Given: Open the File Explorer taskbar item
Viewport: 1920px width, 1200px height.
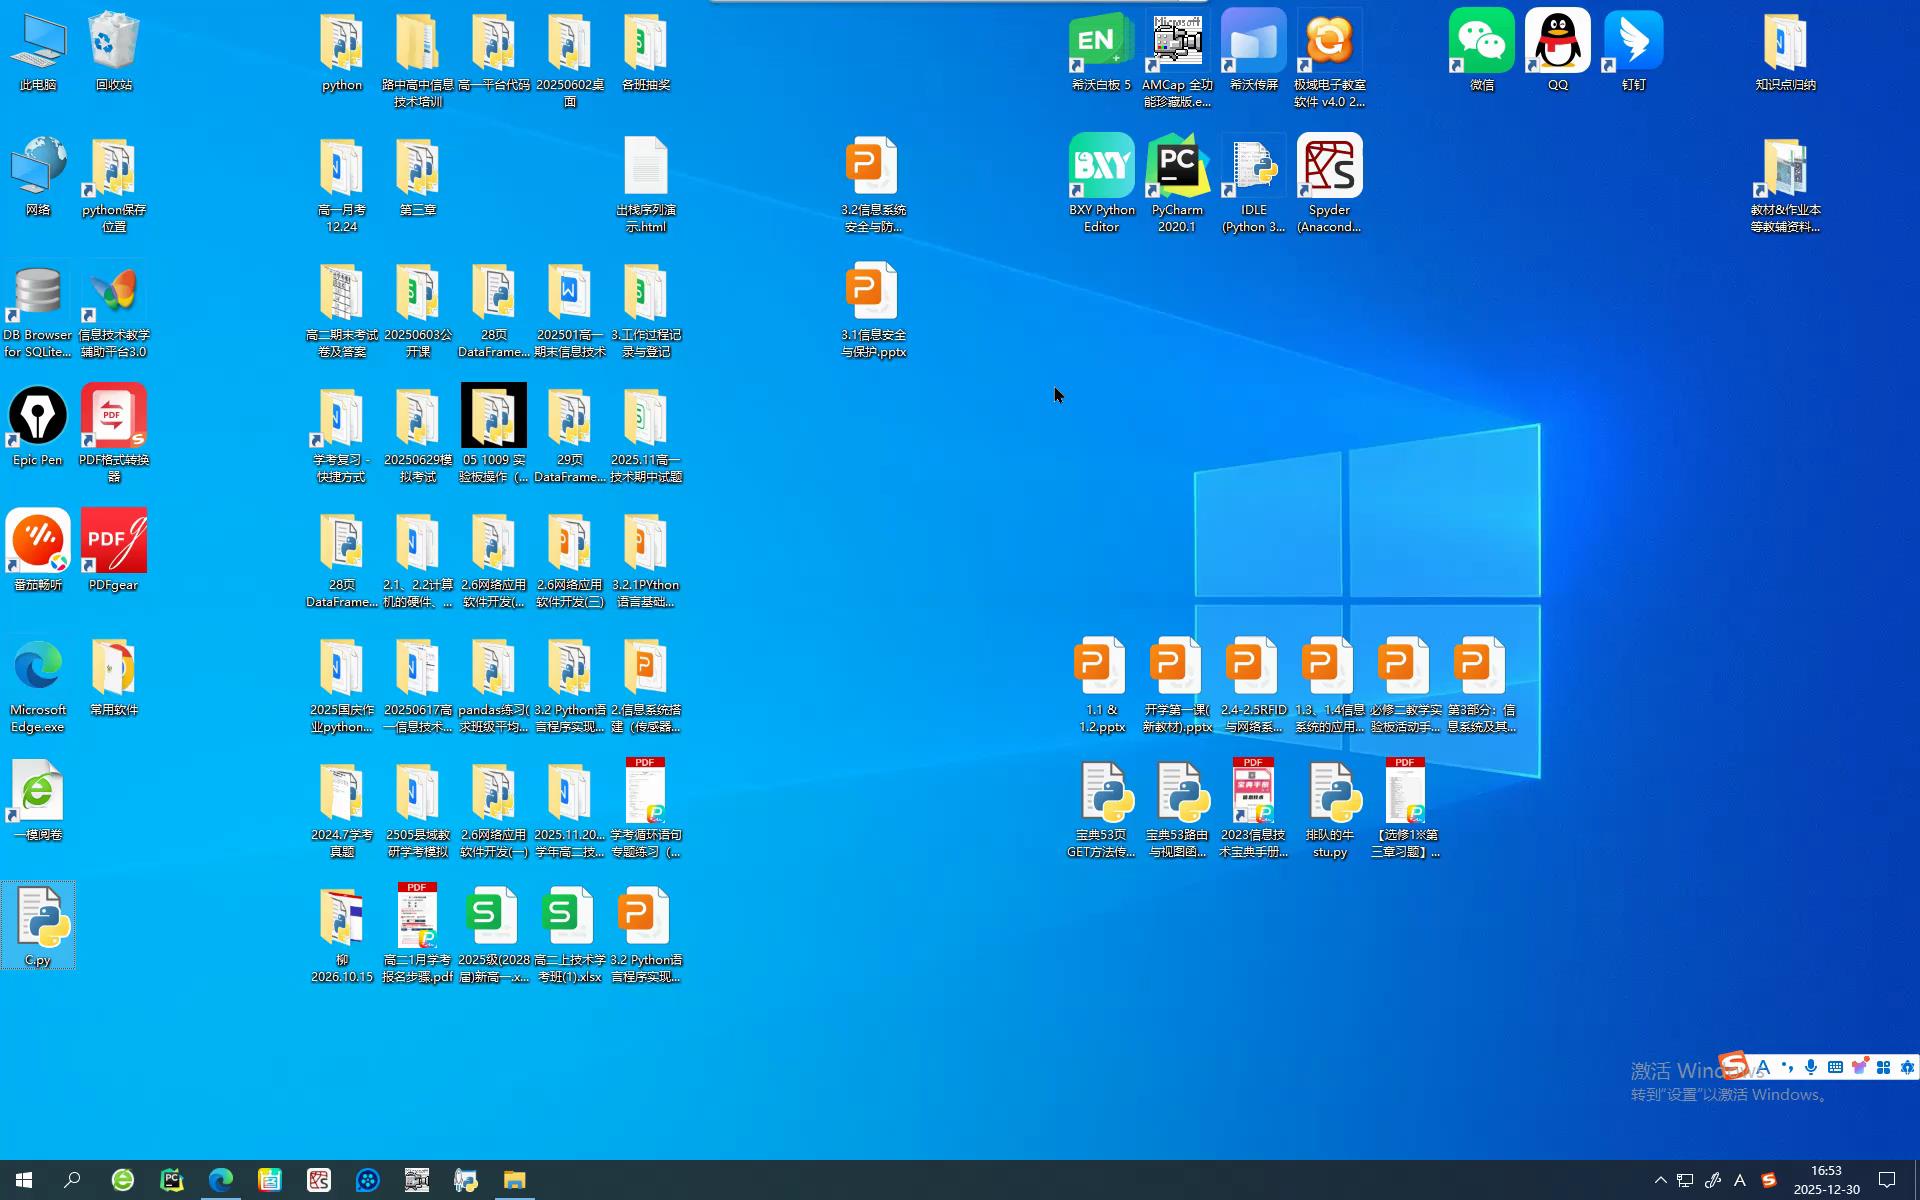Looking at the screenshot, I should coord(514,1180).
